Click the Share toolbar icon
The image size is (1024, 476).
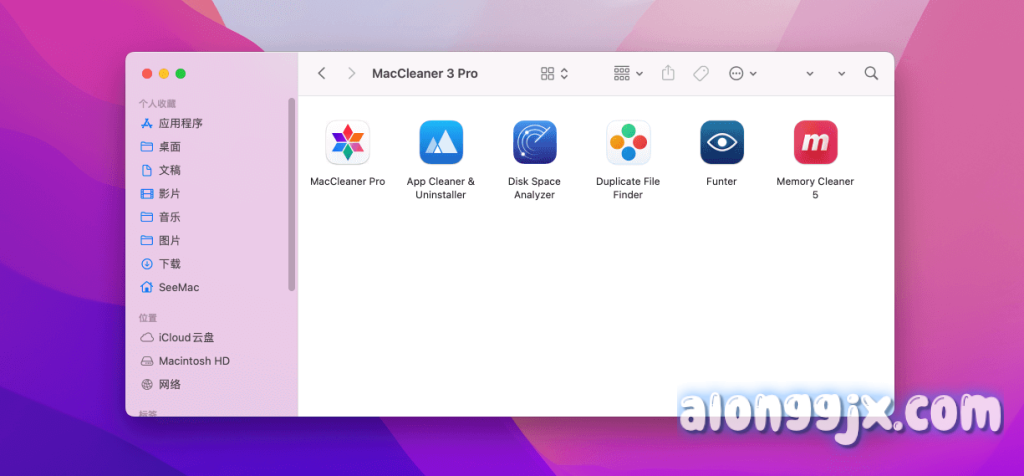point(669,74)
